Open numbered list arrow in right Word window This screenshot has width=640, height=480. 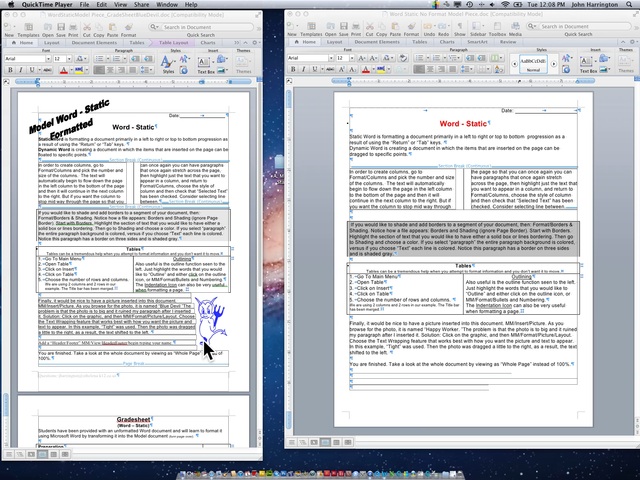(x=445, y=58)
